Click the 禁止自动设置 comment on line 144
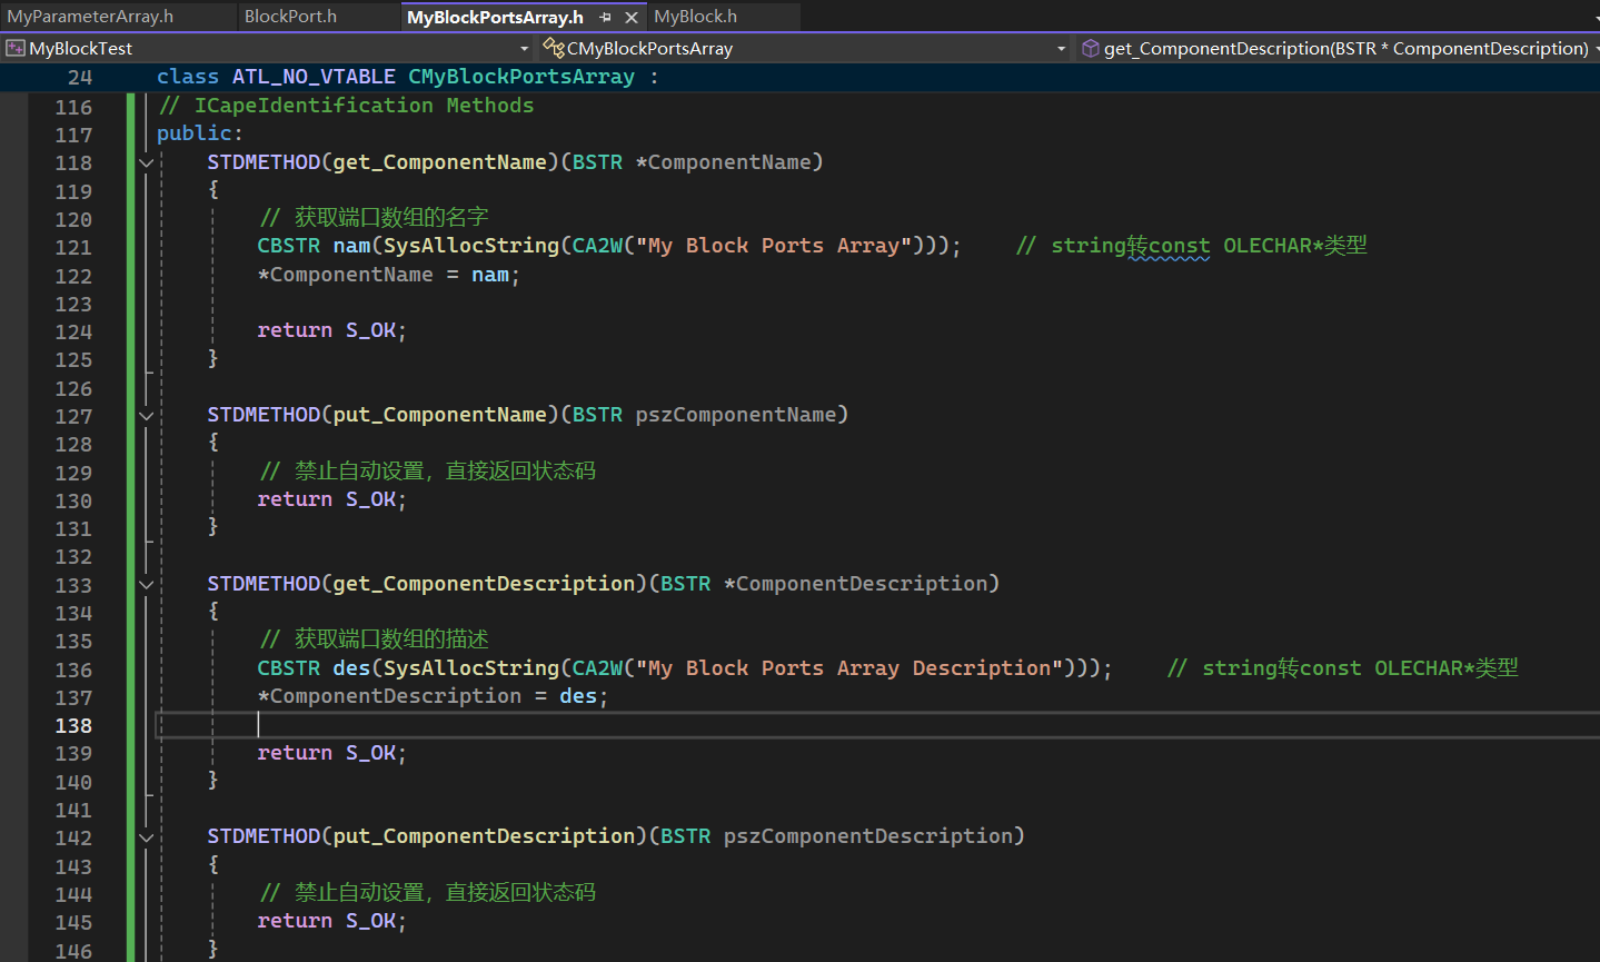This screenshot has height=962, width=1600. point(427,892)
